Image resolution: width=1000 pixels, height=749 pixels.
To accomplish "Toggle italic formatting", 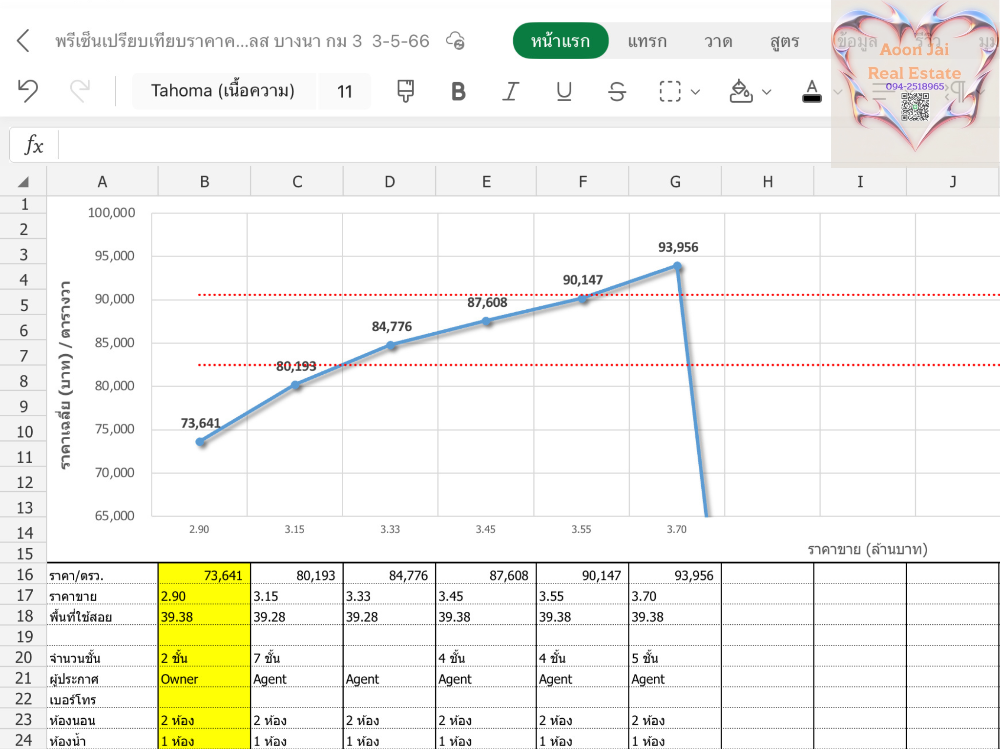I will (510, 91).
